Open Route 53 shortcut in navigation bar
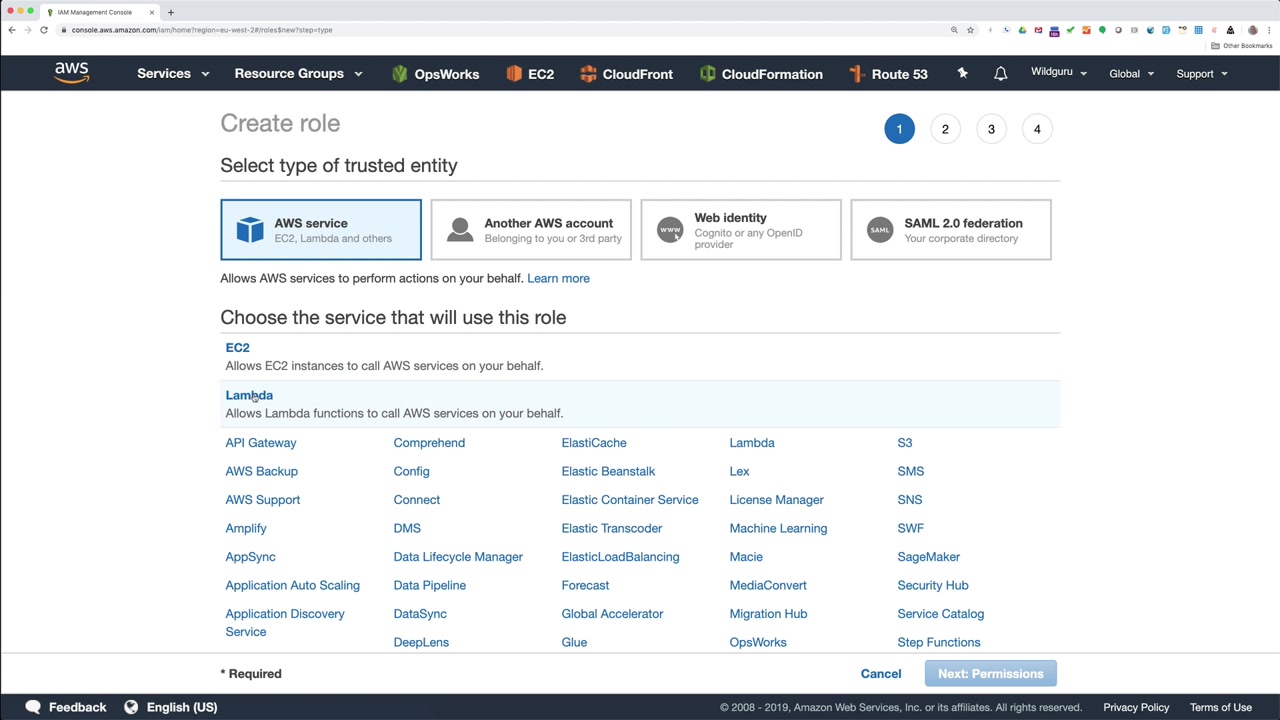This screenshot has height=720, width=1280. click(x=888, y=74)
